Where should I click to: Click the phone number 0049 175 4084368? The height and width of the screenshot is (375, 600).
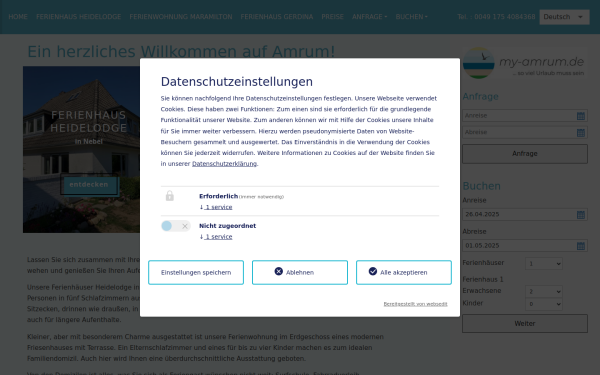[x=505, y=17]
